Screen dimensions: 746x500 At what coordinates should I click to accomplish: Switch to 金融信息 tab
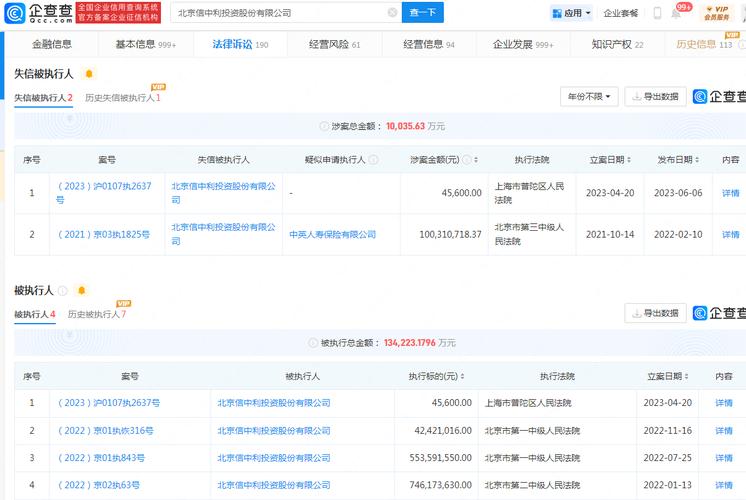(x=52, y=44)
